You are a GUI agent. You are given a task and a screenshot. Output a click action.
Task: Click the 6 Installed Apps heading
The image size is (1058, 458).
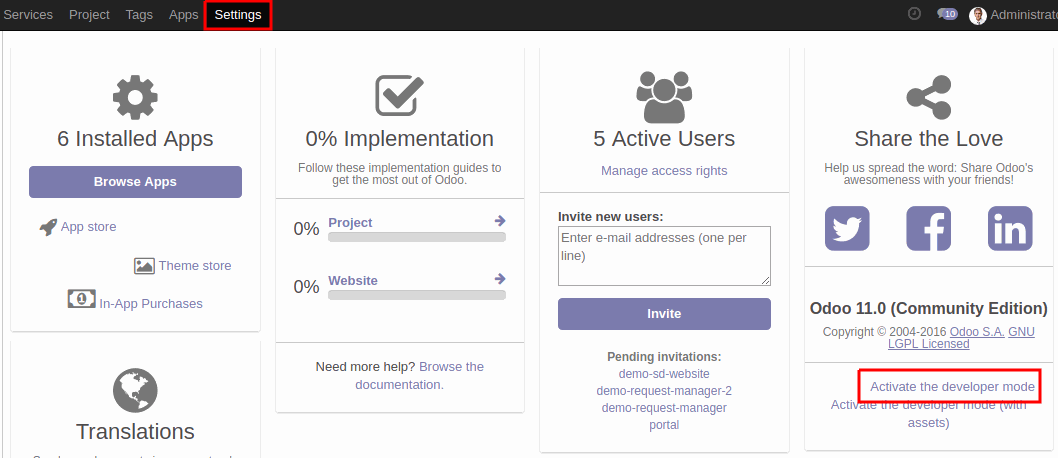point(135,139)
